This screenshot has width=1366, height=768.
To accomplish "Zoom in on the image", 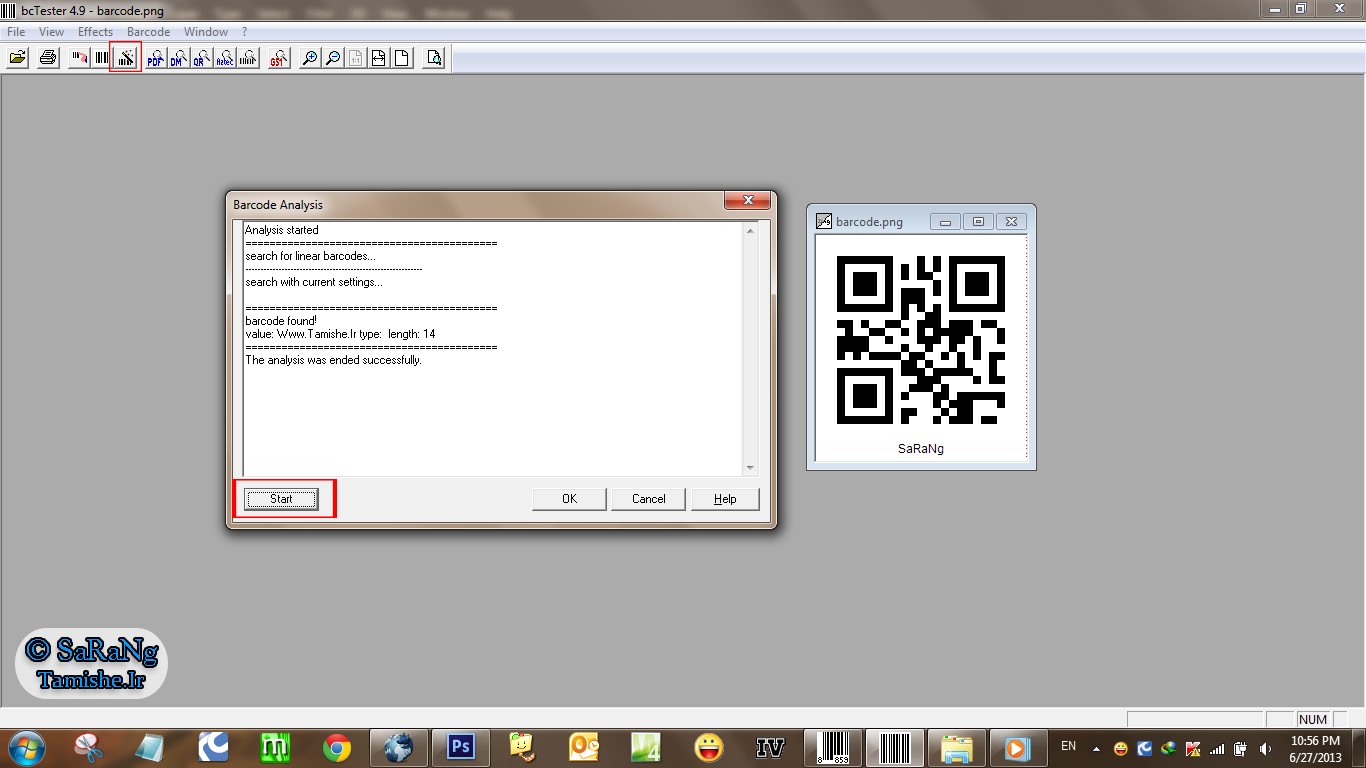I will (x=310, y=58).
